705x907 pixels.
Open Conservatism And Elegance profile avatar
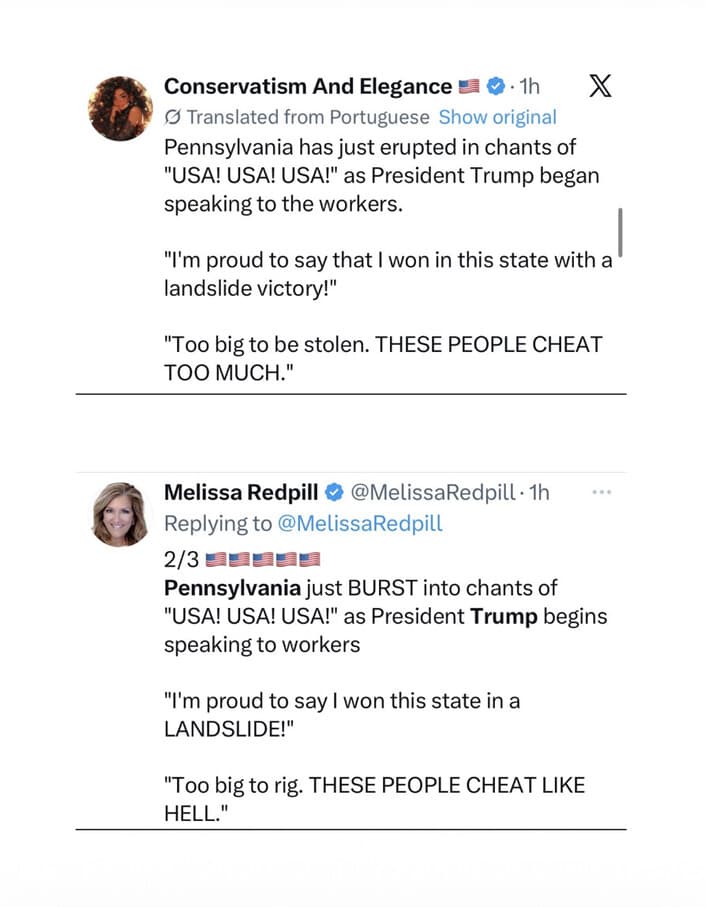pyautogui.click(x=120, y=108)
